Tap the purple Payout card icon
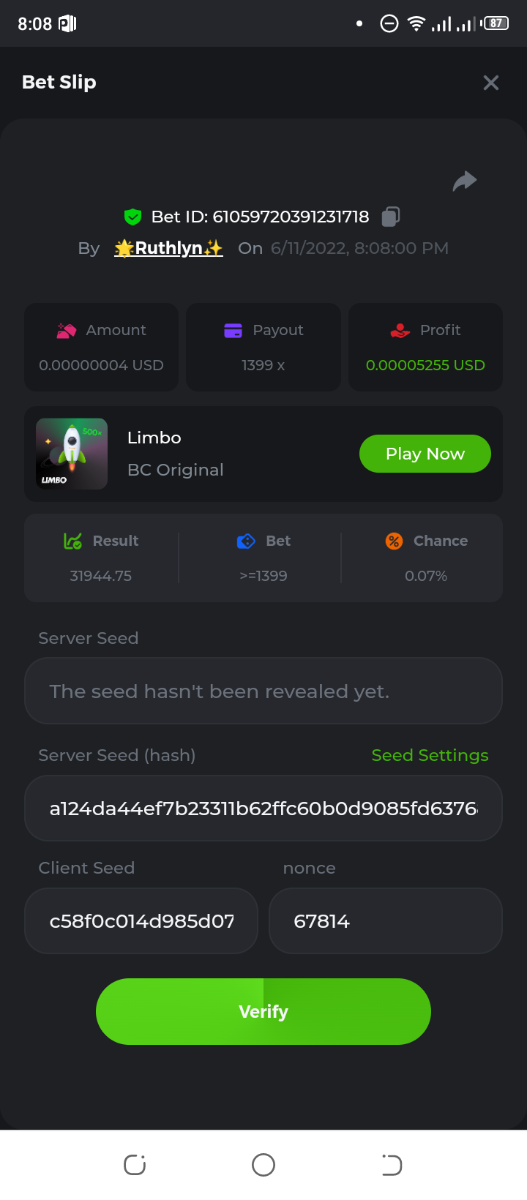The image size is (527, 1200). point(233,330)
